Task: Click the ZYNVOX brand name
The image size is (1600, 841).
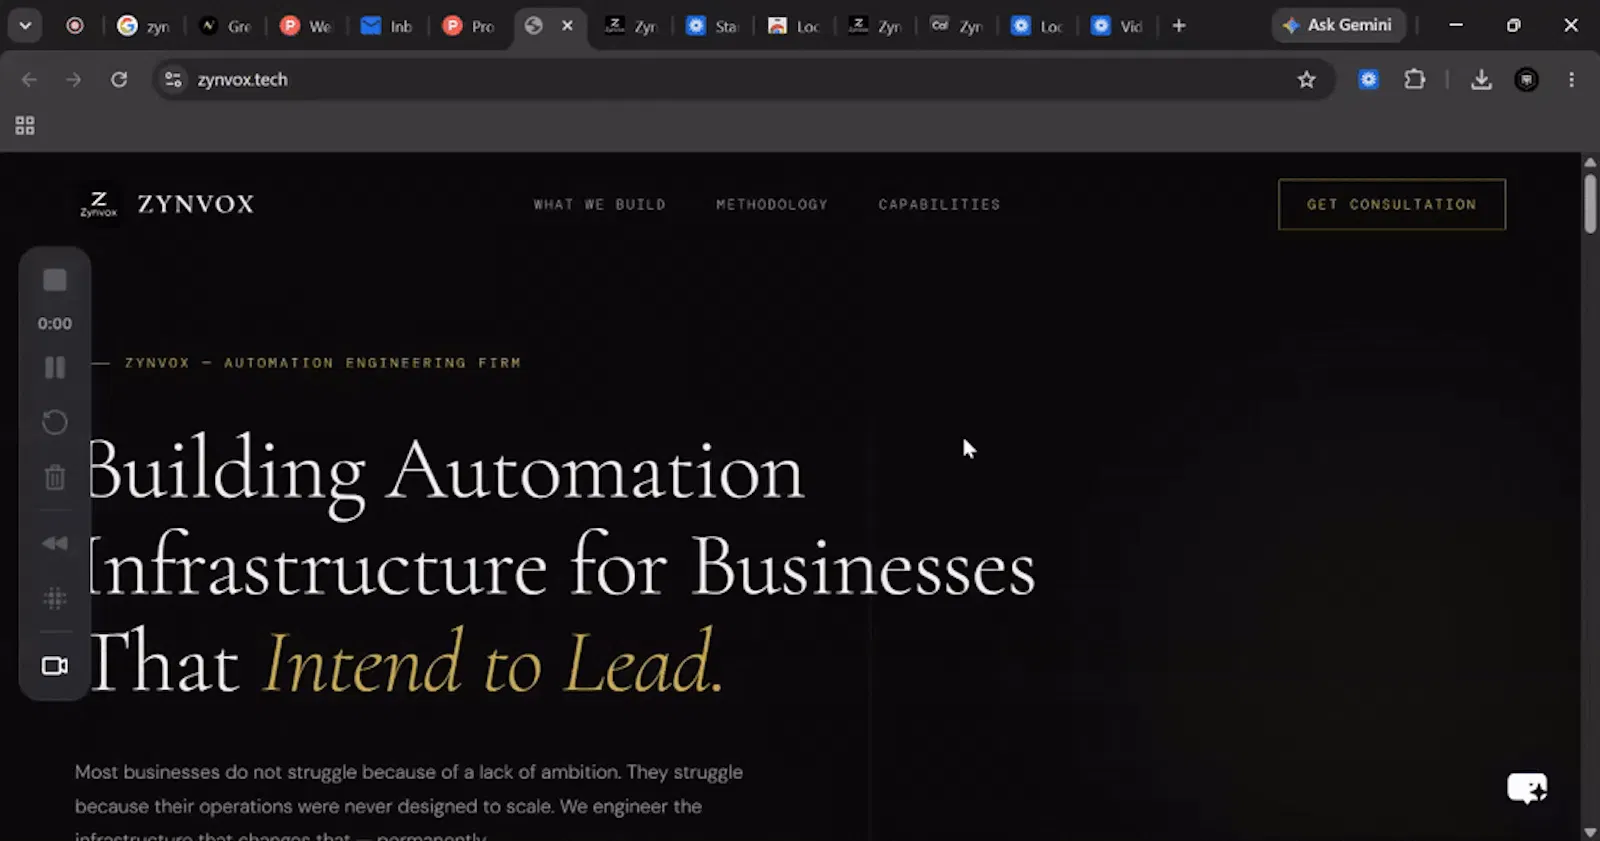Action: click(x=196, y=204)
